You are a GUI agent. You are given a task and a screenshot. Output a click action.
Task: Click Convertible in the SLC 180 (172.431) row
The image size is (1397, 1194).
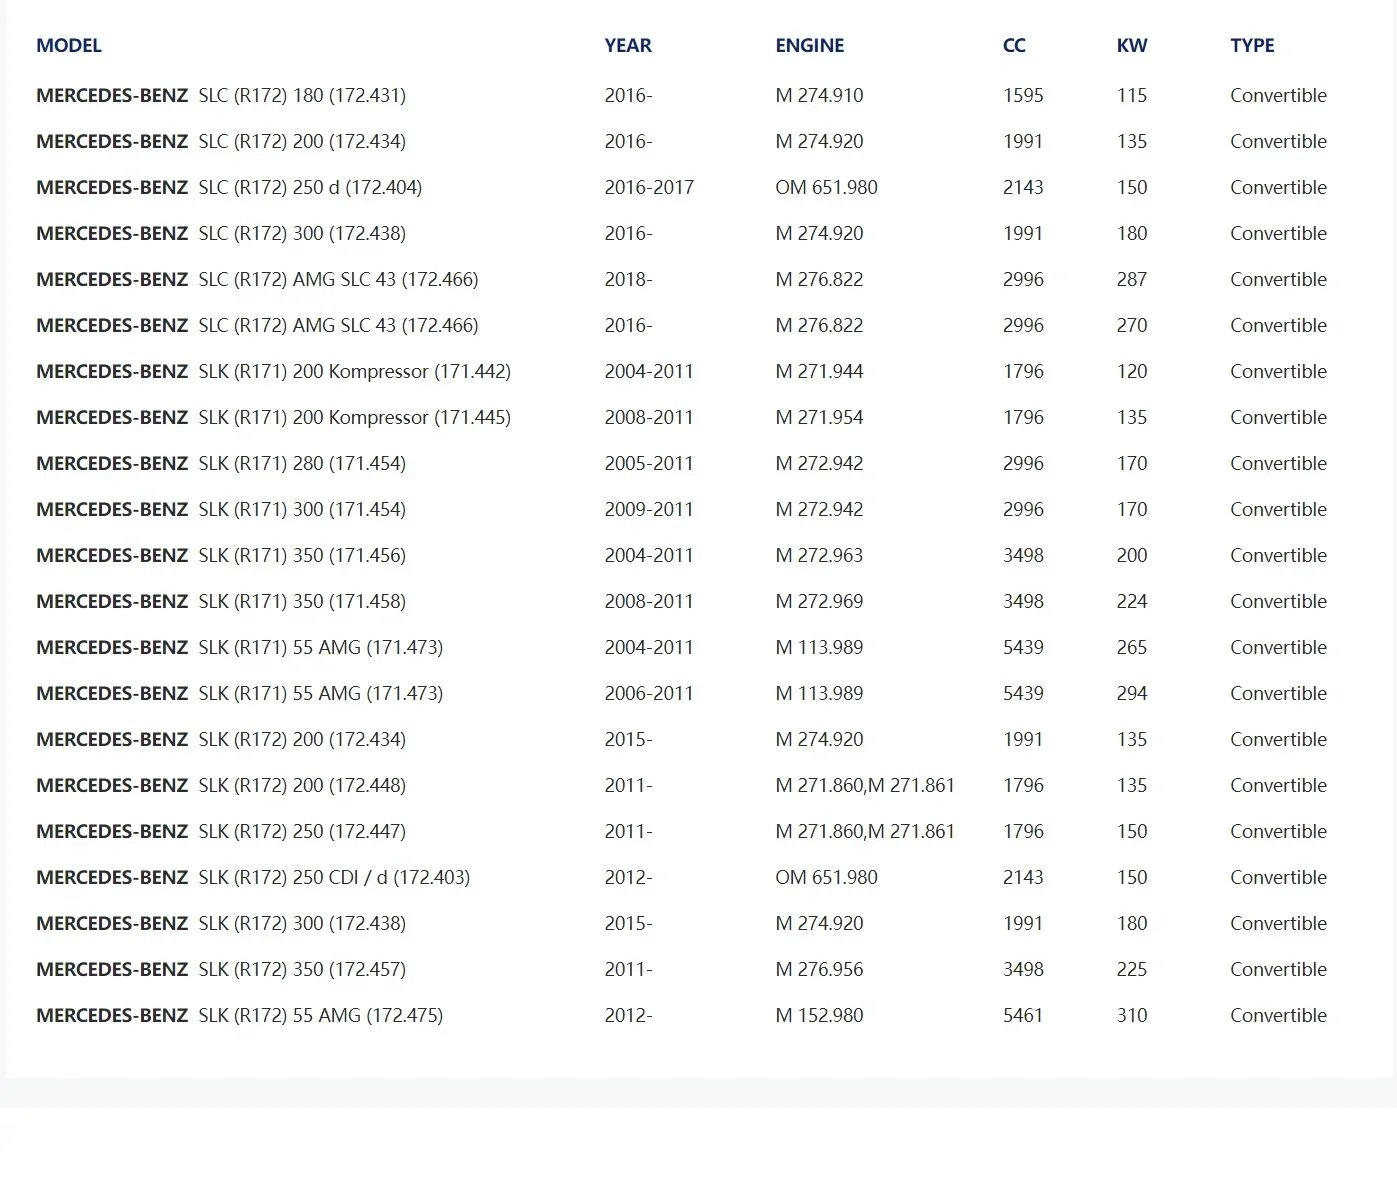click(1278, 96)
